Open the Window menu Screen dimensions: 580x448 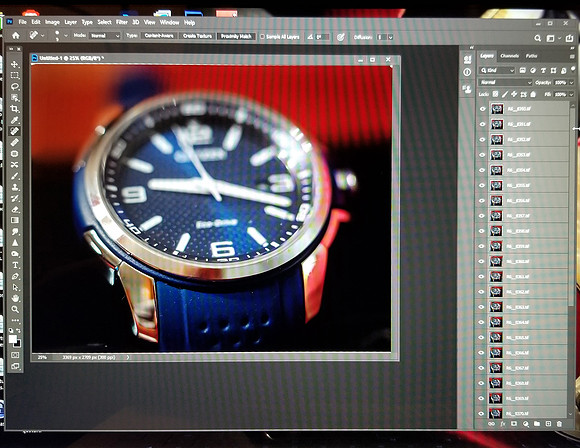coord(169,23)
